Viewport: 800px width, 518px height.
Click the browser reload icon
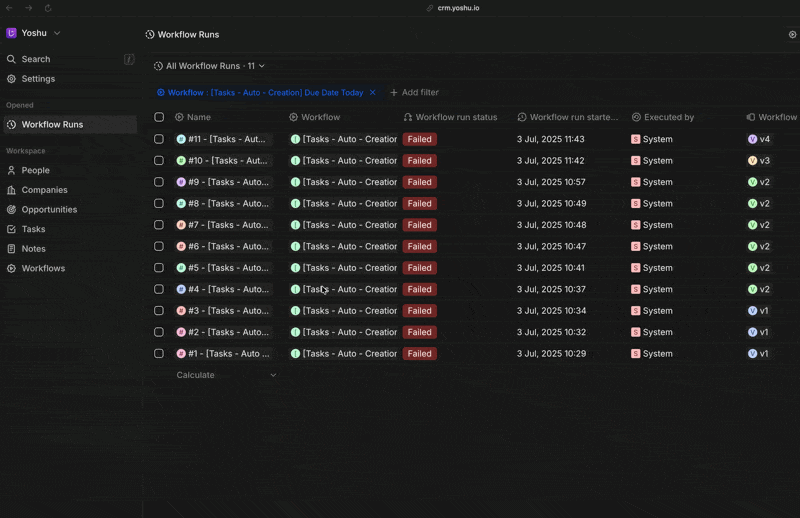(48, 8)
